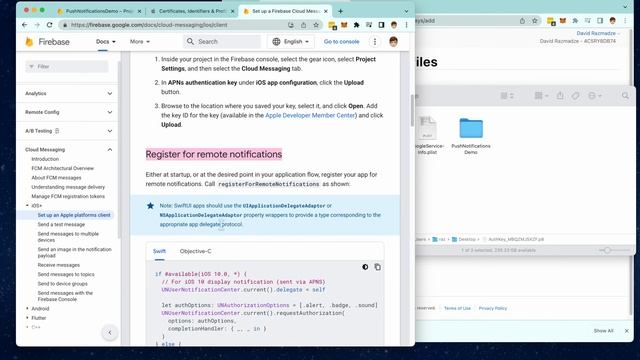
Task: Open a new tab with the plus button
Action: 340,11
